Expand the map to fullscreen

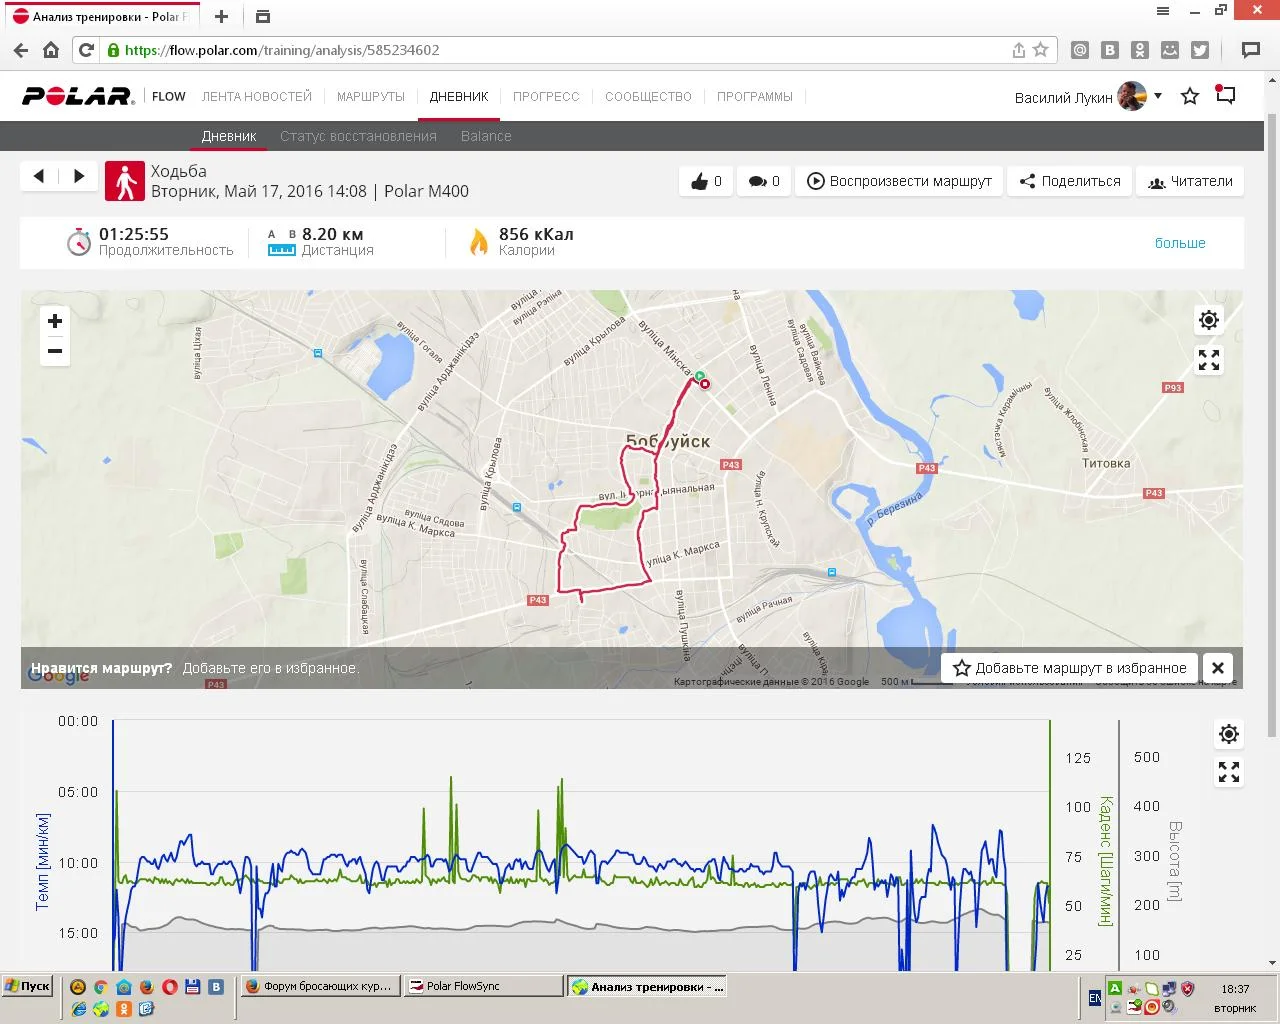(x=1209, y=360)
